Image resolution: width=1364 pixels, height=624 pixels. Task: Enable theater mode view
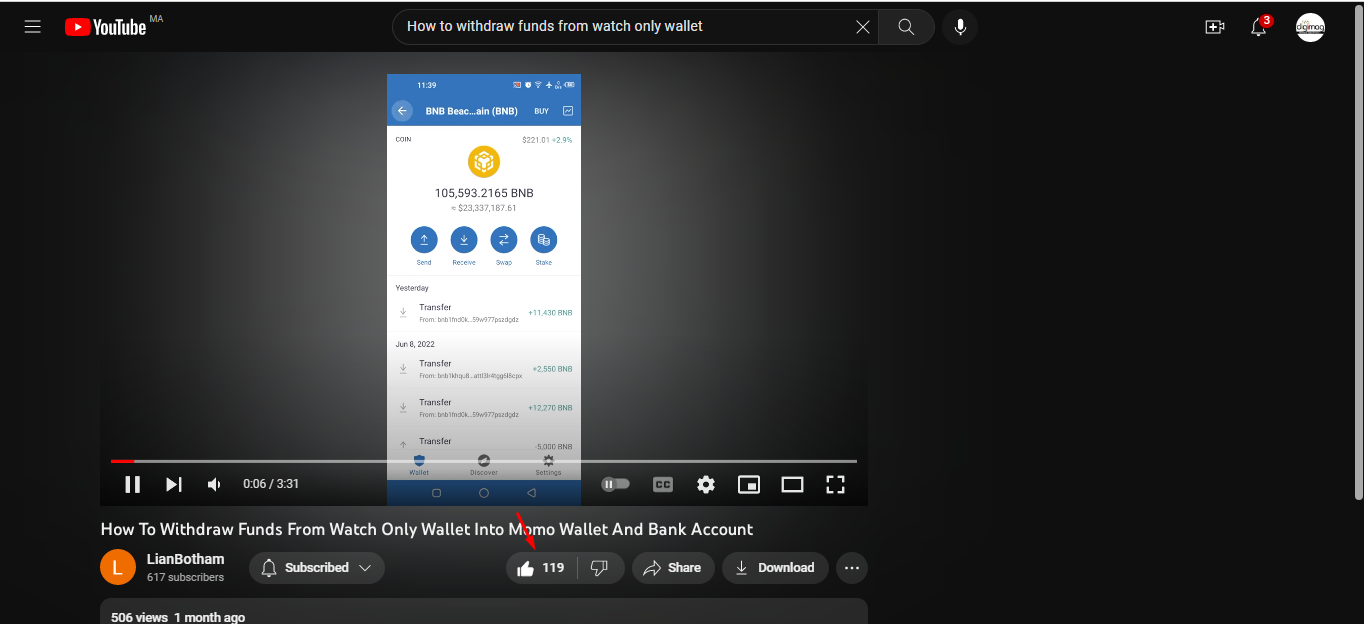(x=792, y=484)
